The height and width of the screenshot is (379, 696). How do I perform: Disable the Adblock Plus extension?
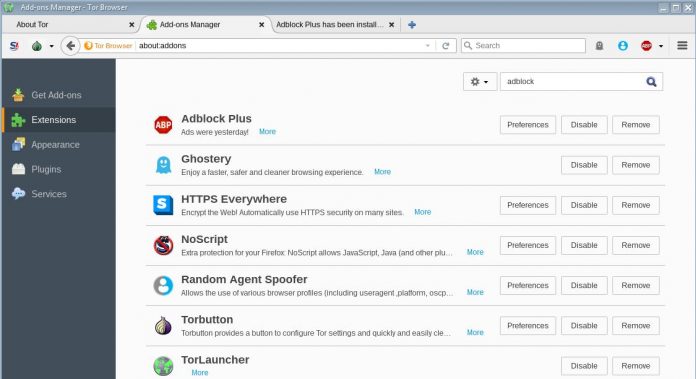[x=584, y=125]
